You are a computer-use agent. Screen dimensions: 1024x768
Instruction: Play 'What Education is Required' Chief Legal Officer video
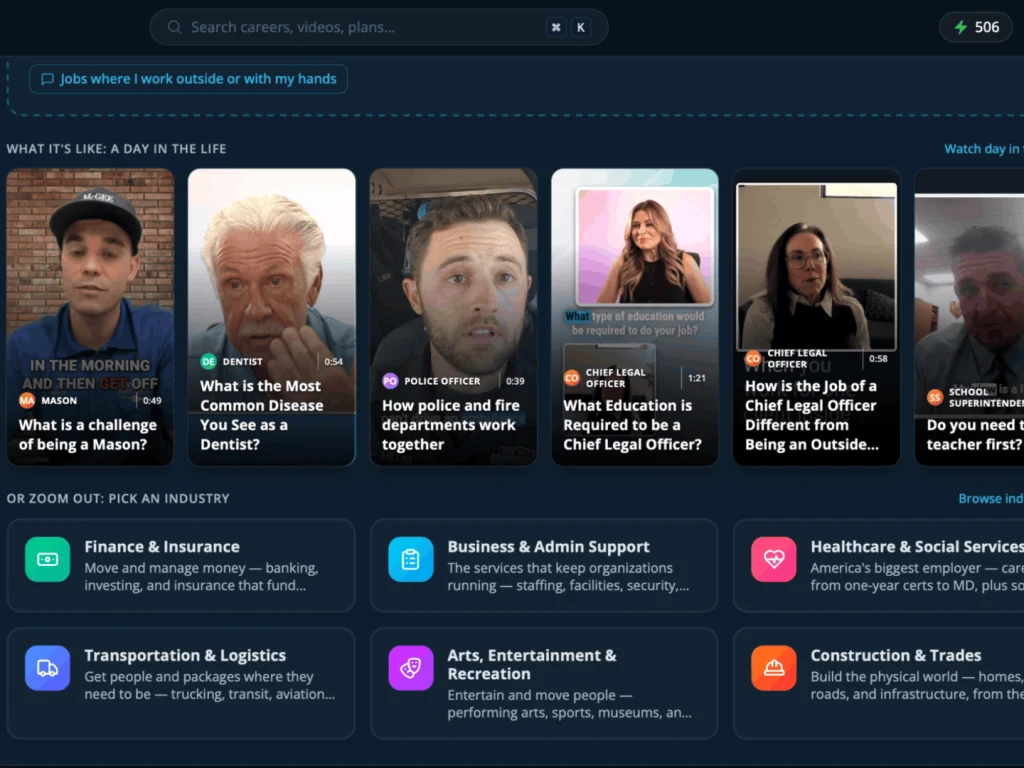click(635, 317)
